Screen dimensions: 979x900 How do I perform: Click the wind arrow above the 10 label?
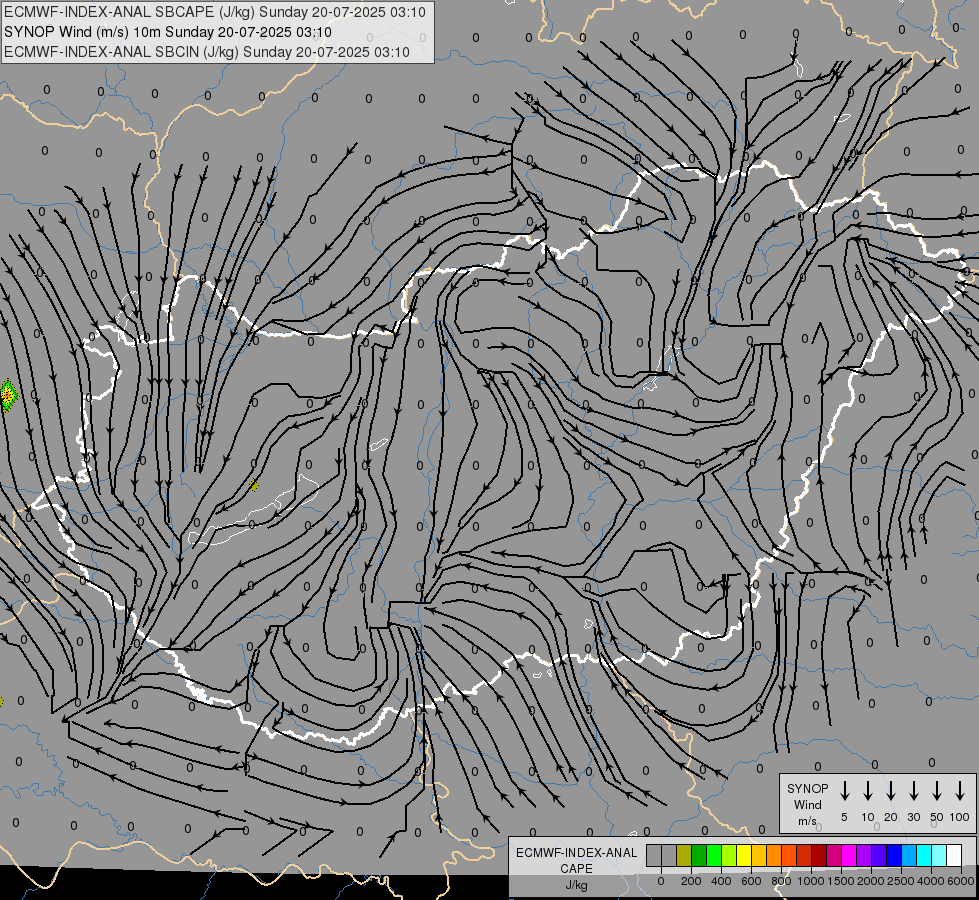tap(867, 791)
